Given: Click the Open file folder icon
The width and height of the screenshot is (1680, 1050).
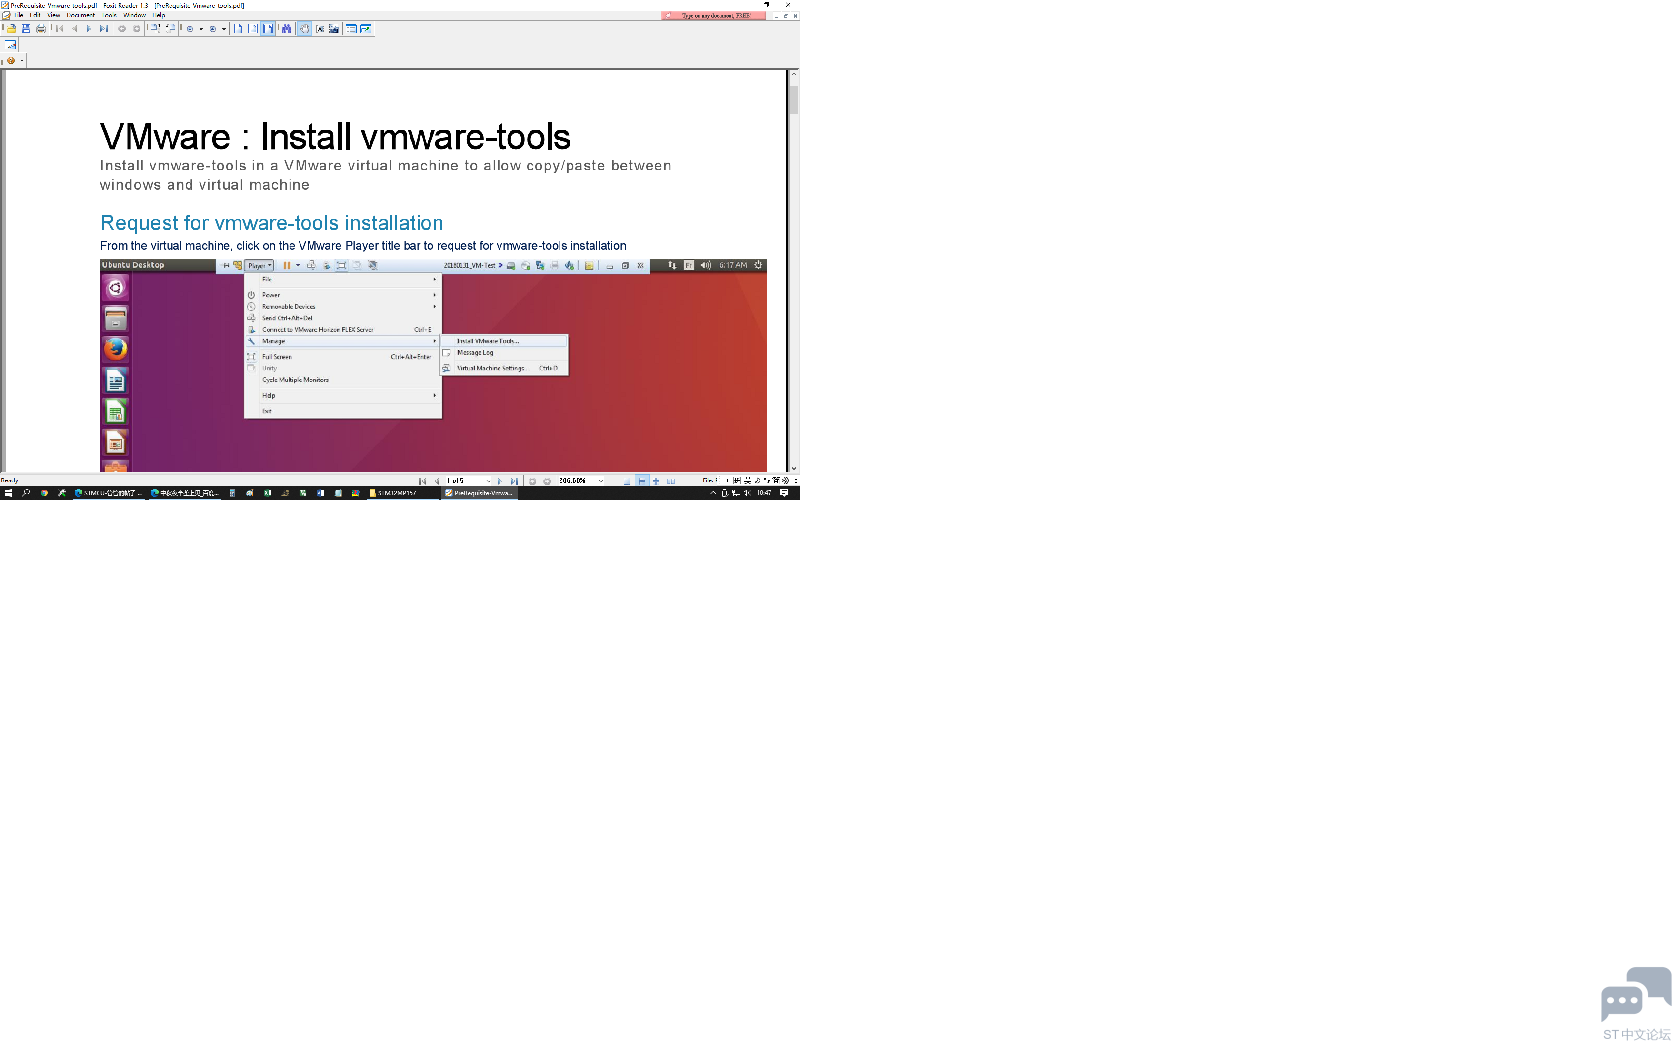Looking at the screenshot, I should (x=11, y=29).
